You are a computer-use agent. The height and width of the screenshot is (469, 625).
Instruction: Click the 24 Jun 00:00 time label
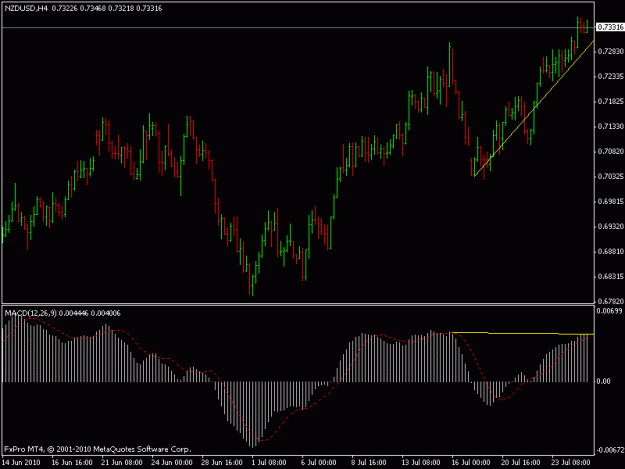pos(172,463)
